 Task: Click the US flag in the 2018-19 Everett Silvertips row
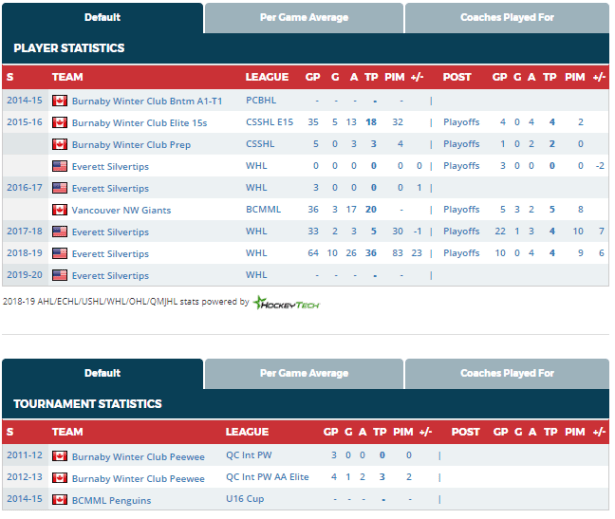coord(59,253)
